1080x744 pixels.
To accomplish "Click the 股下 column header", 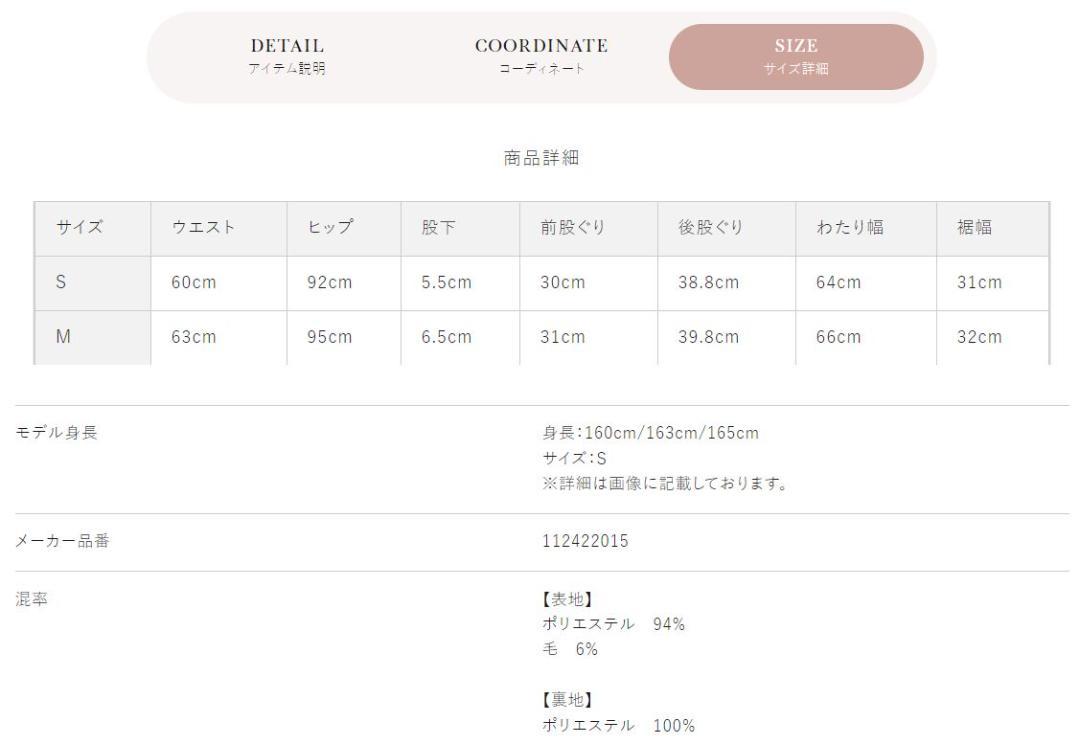I will pyautogui.click(x=438, y=227).
